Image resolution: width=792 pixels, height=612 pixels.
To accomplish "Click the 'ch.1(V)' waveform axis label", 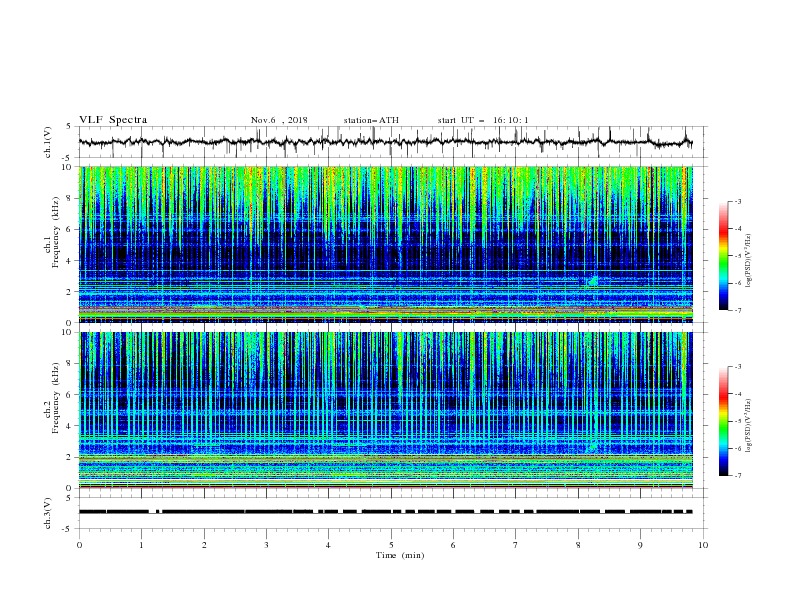I will click(48, 142).
